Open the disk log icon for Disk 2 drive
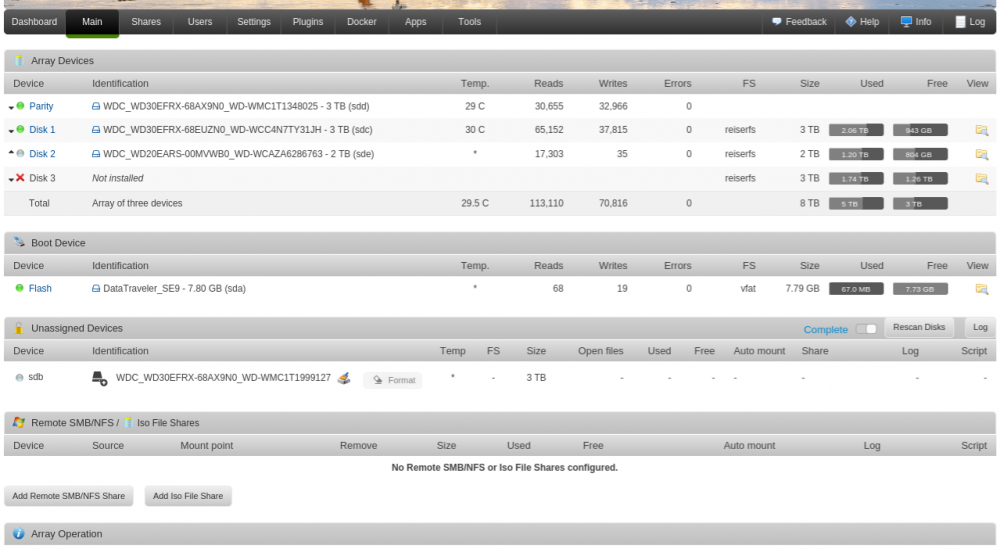Screen dimensions: 1000x549 pos(96,154)
